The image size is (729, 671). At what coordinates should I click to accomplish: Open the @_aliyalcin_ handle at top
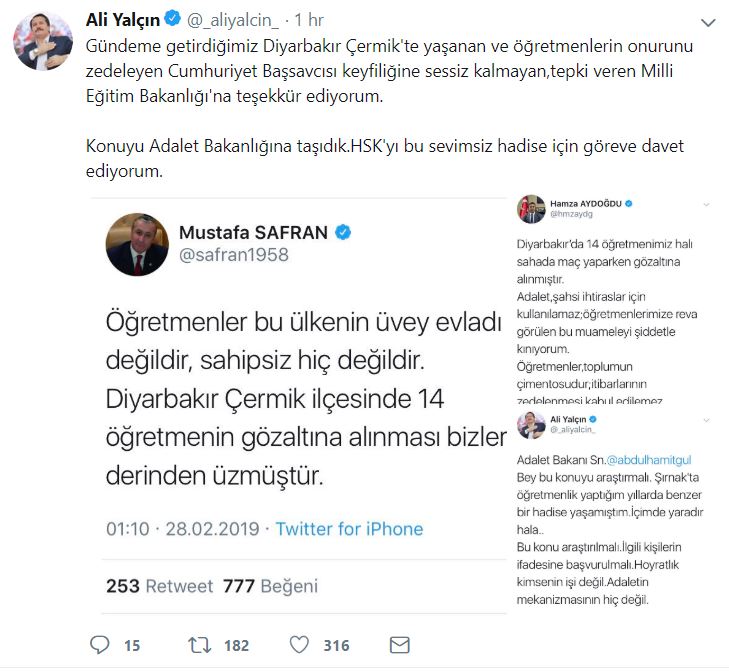(233, 20)
